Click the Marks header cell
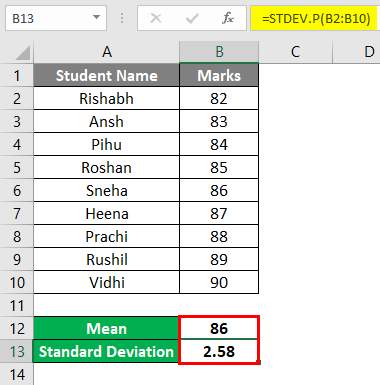 pyautogui.click(x=219, y=76)
